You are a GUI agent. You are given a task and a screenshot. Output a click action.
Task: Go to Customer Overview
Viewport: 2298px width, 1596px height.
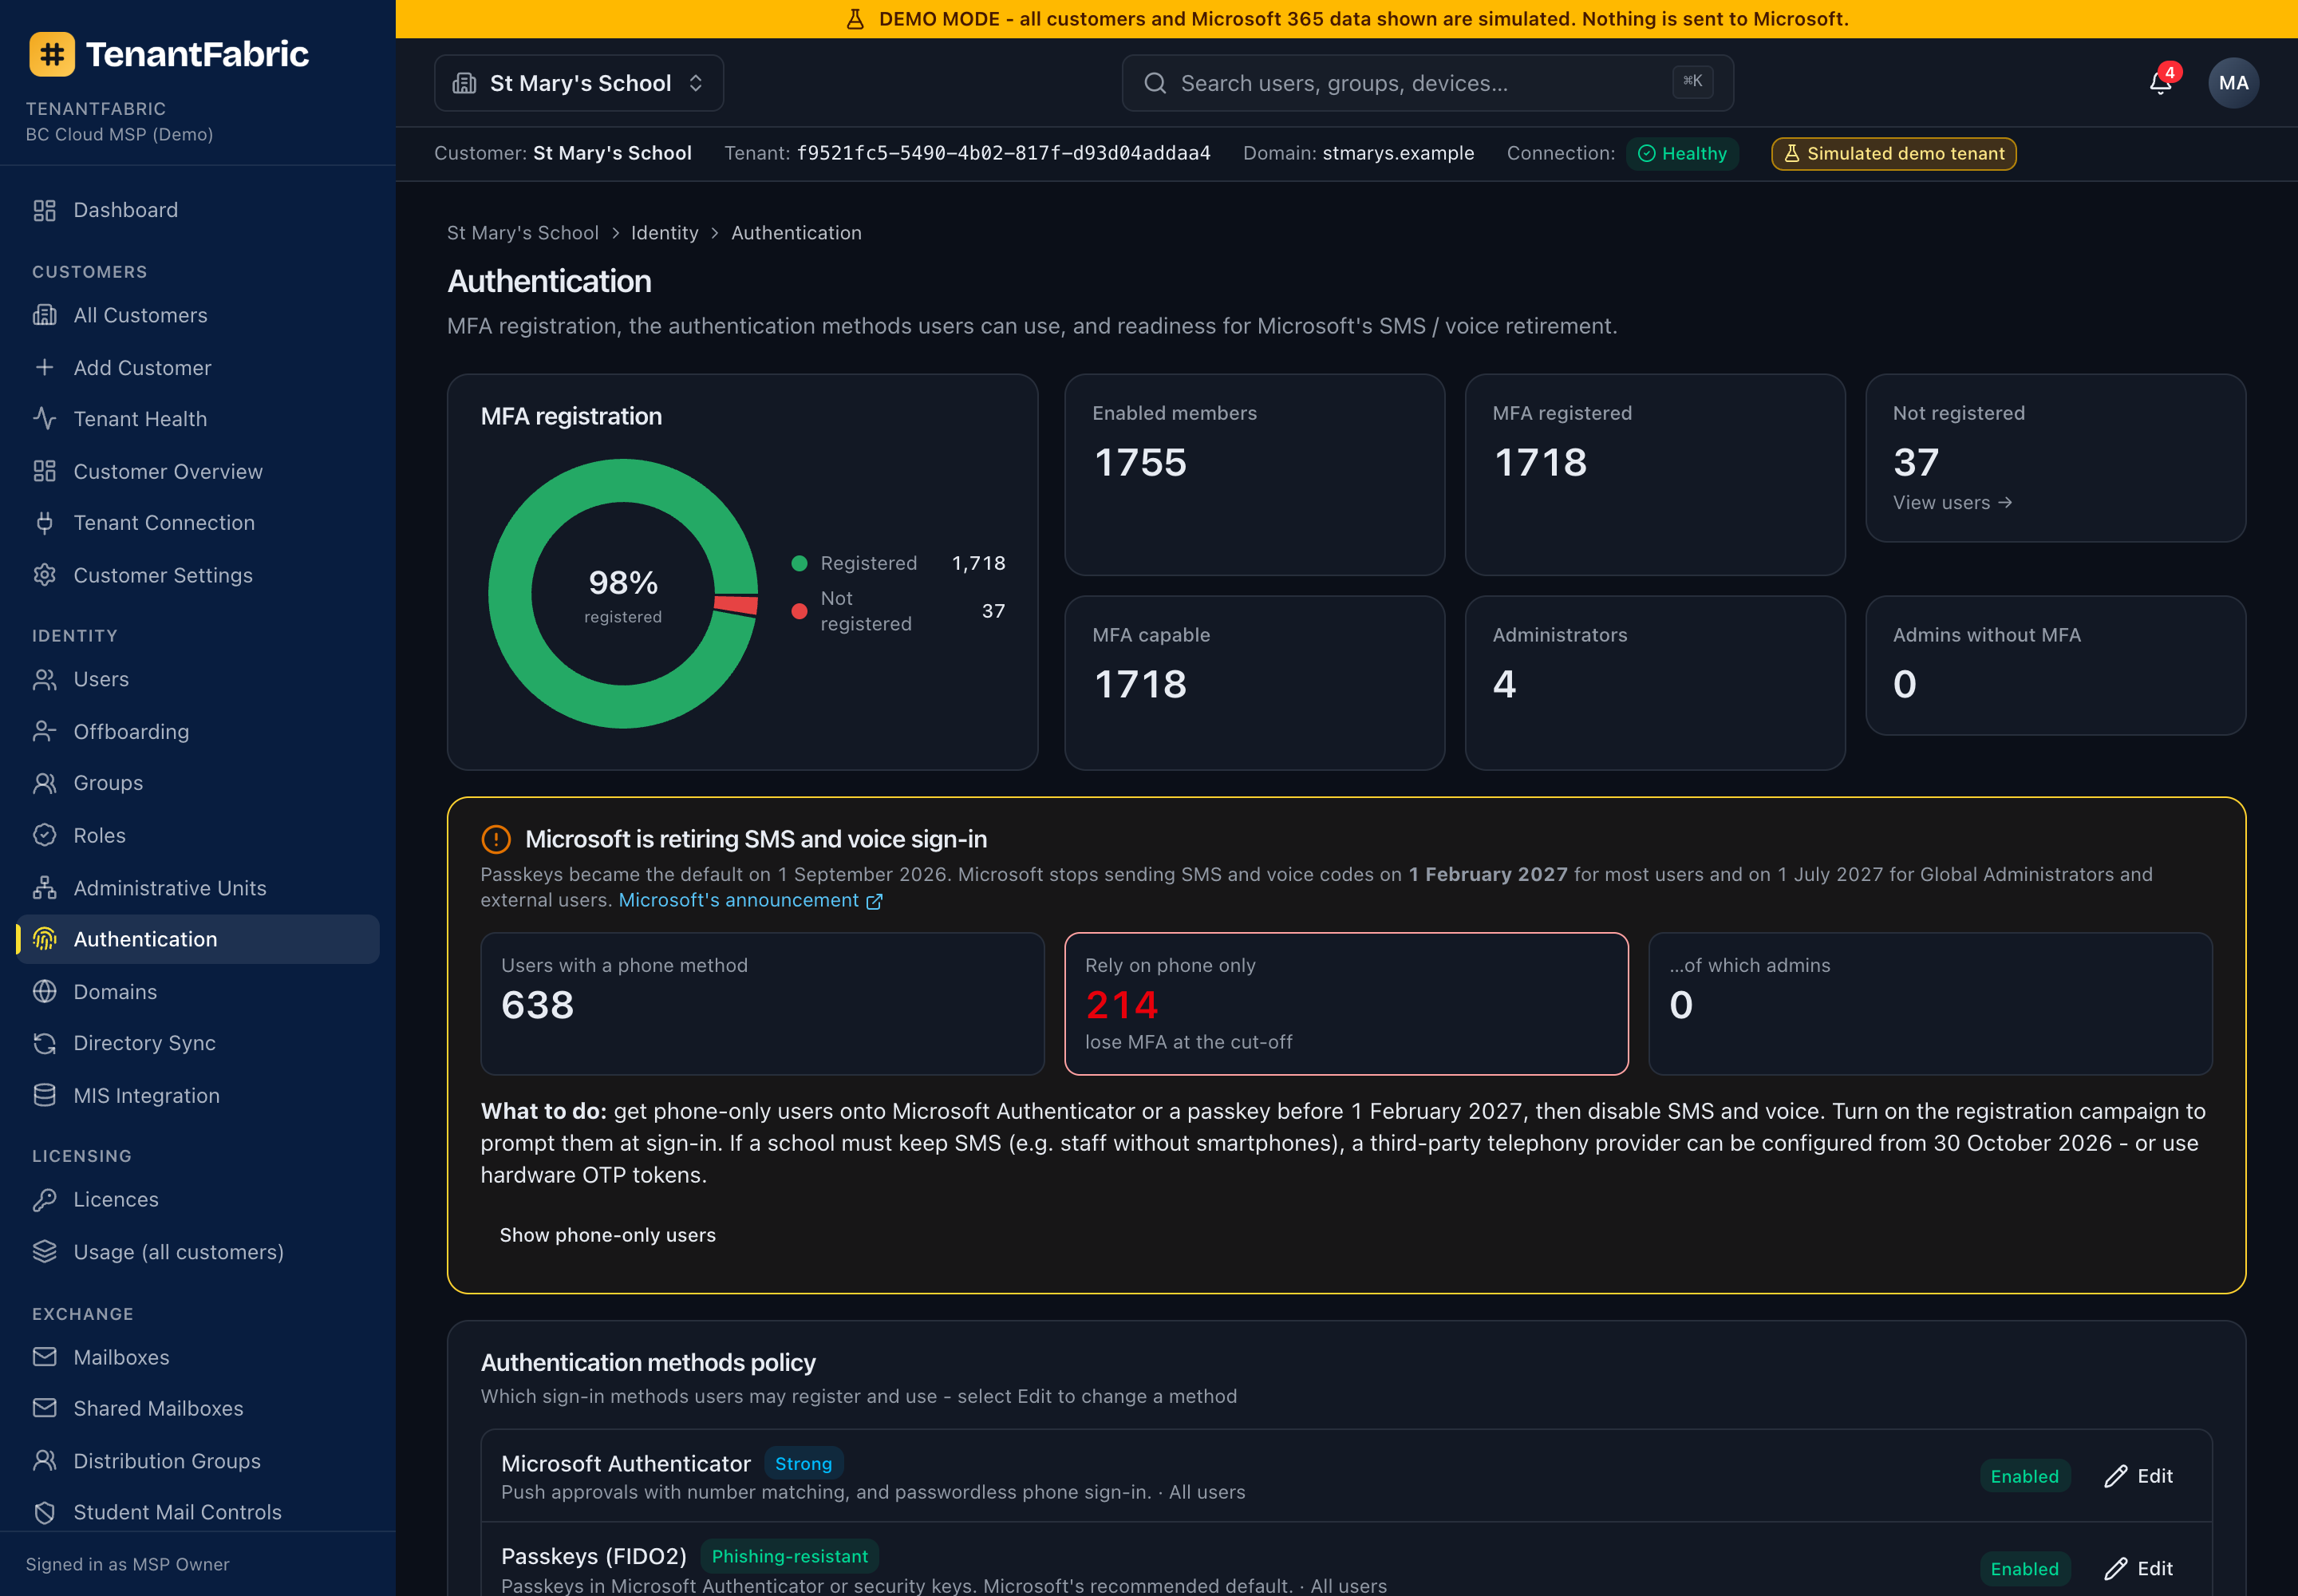tap(198, 471)
